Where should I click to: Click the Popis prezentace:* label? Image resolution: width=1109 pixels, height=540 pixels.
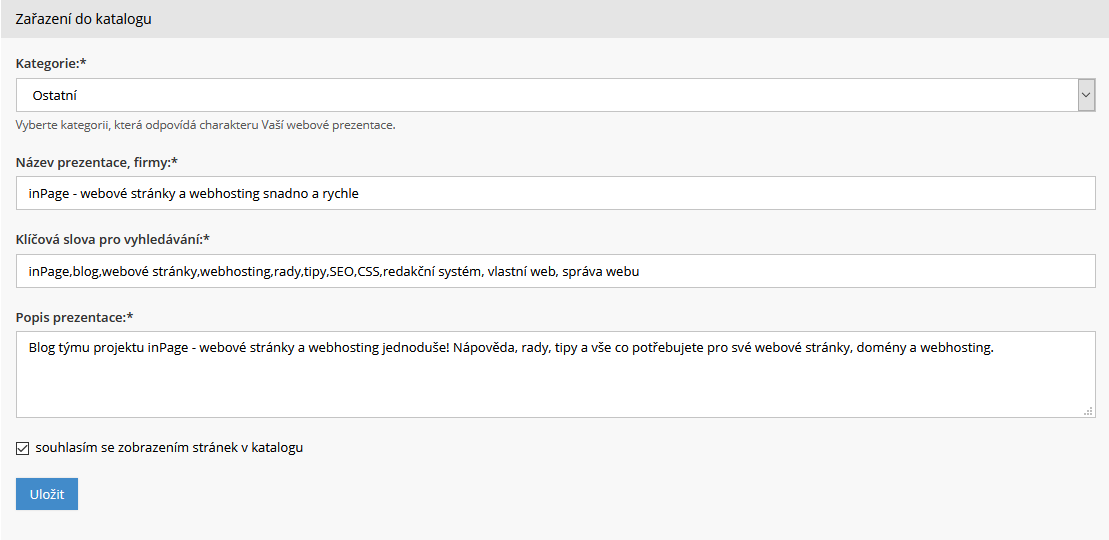coord(74,316)
